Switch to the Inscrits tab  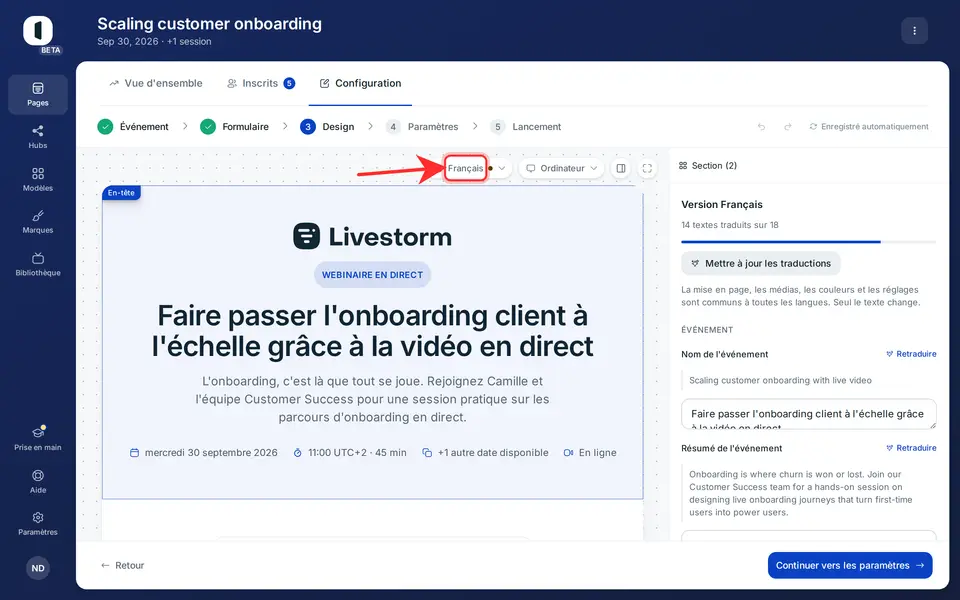point(261,83)
